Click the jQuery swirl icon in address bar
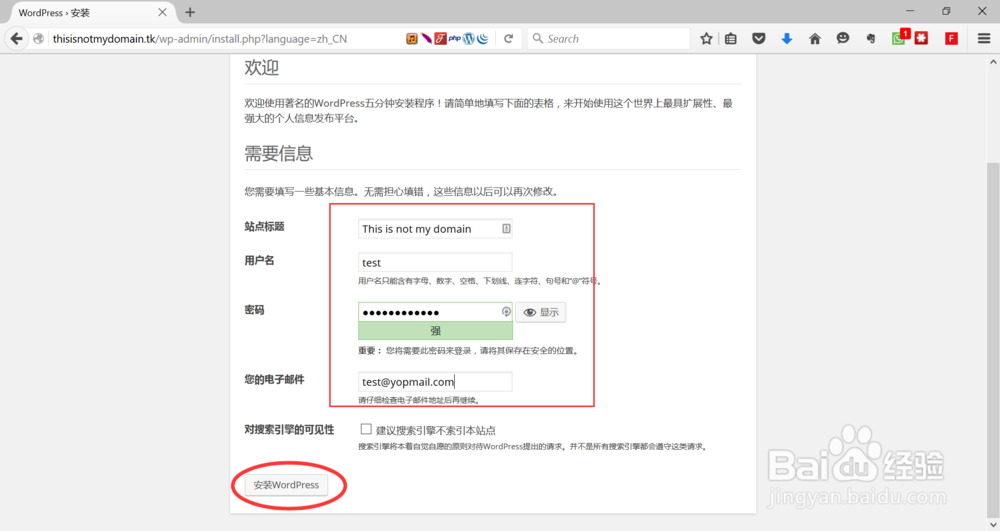Viewport: 1000px width, 531px height. pyautogui.click(x=483, y=39)
